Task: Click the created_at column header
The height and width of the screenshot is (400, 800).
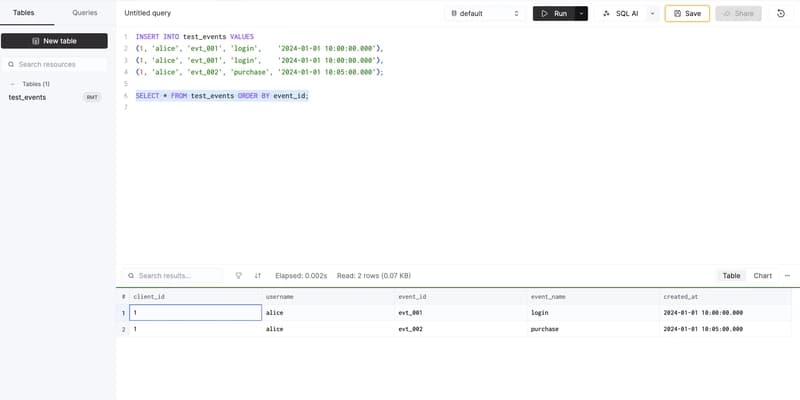Action: click(x=726, y=296)
